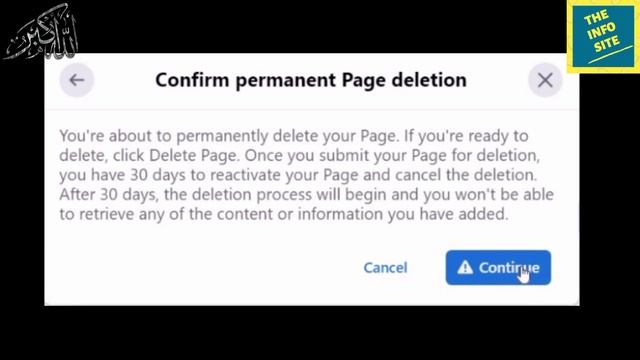This screenshot has width=640, height=360.
Task: Click the words 'cancel the deletion' in text
Action: 466,175
